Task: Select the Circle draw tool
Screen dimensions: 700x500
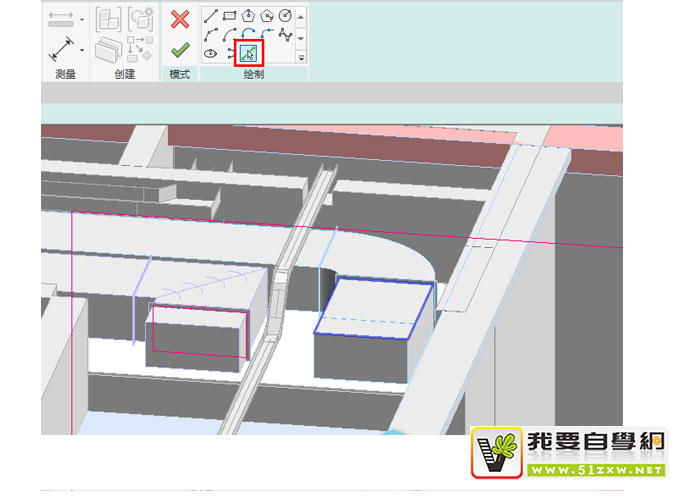Action: click(285, 15)
